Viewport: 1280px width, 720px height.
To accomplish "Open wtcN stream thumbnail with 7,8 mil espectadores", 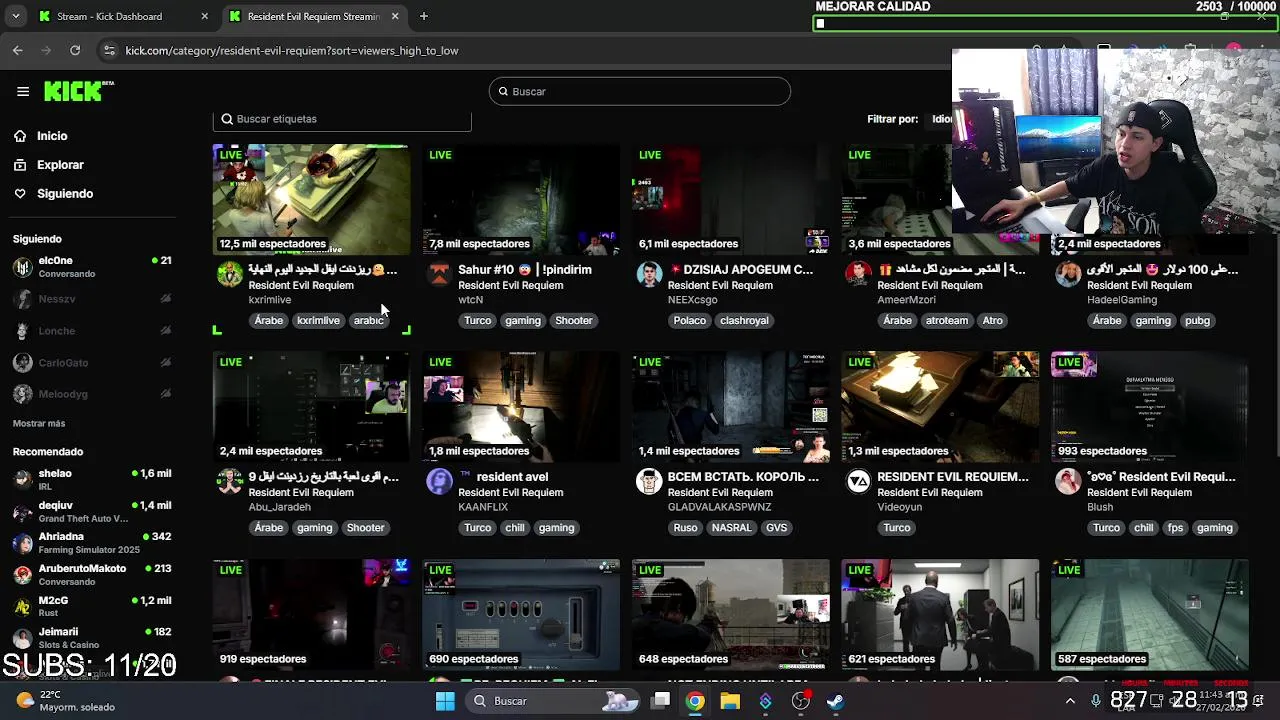I will pyautogui.click(x=521, y=200).
